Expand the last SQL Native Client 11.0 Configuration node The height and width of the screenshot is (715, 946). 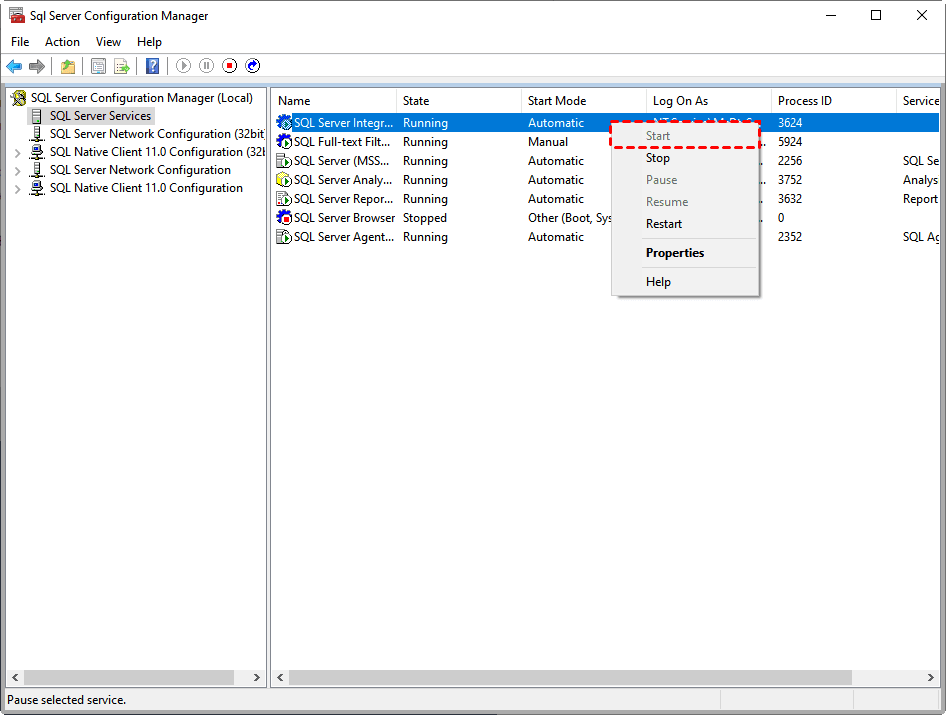(17, 189)
